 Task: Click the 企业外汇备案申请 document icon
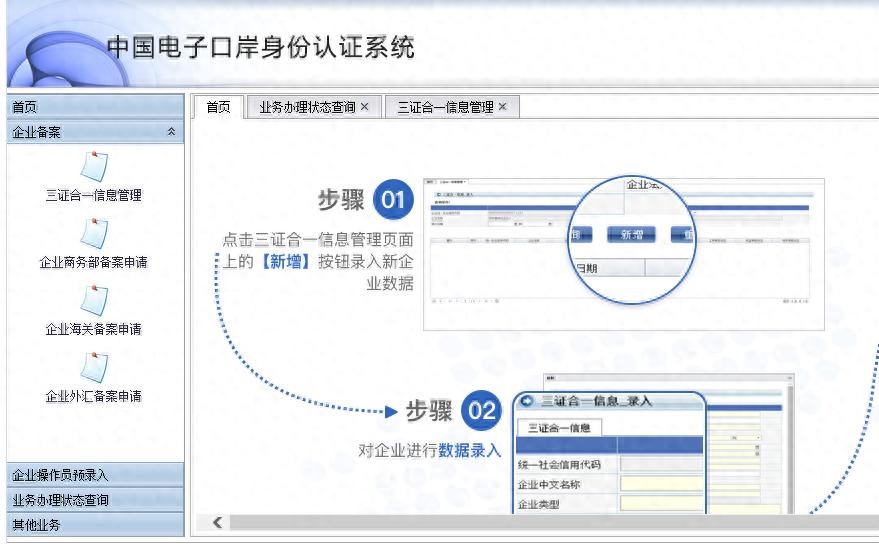point(93,366)
